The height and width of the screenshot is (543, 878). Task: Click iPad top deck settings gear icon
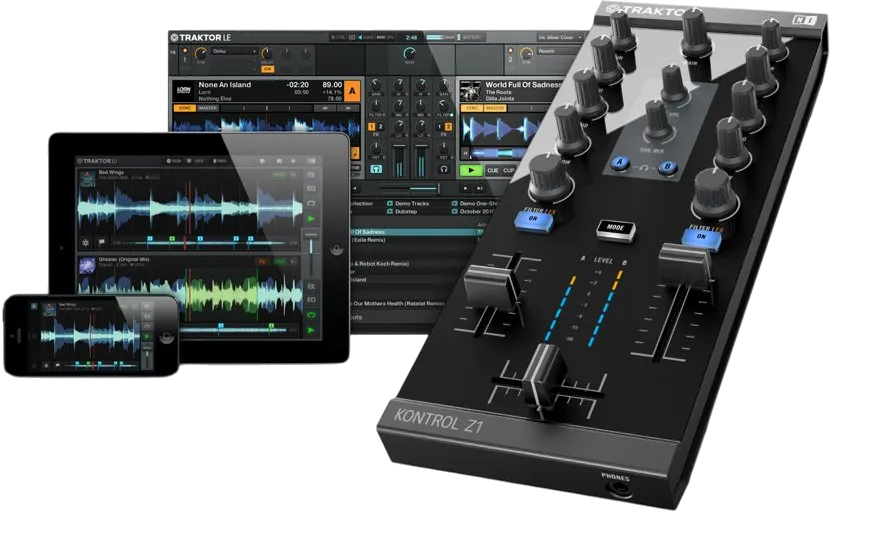coord(86,242)
